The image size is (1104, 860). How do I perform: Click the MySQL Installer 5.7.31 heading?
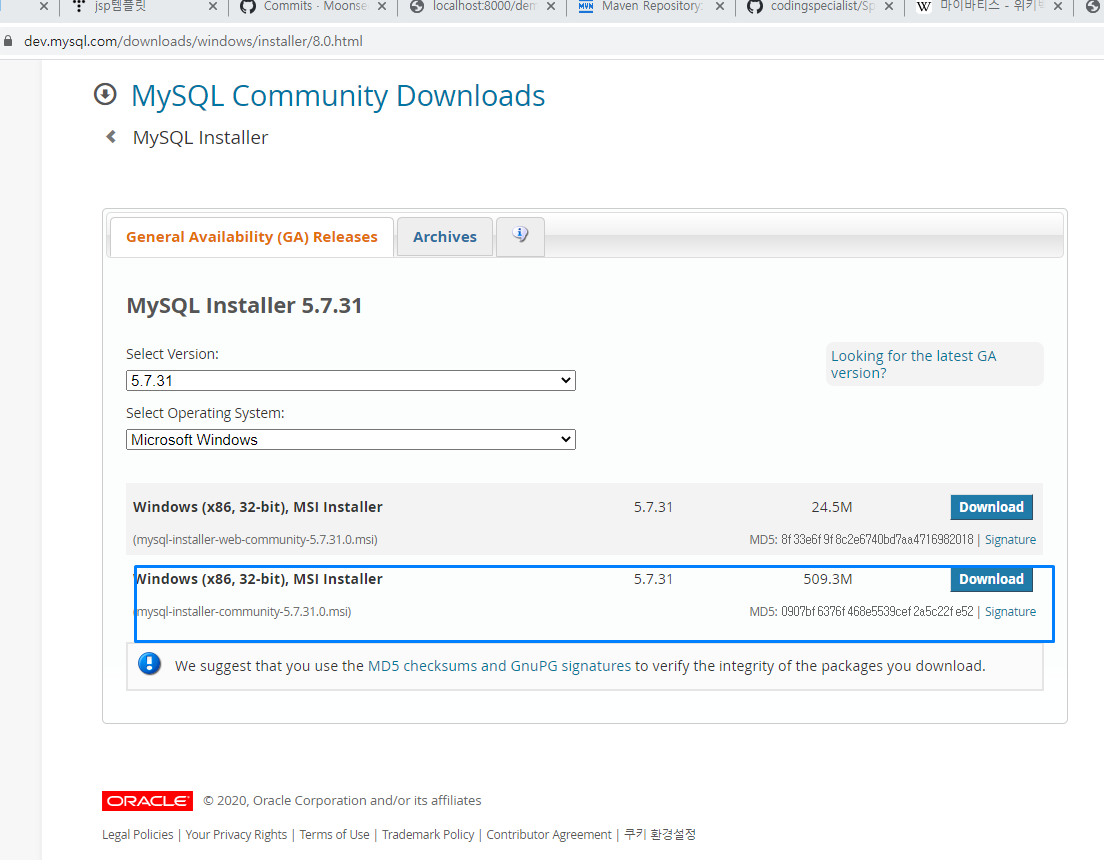(x=244, y=305)
